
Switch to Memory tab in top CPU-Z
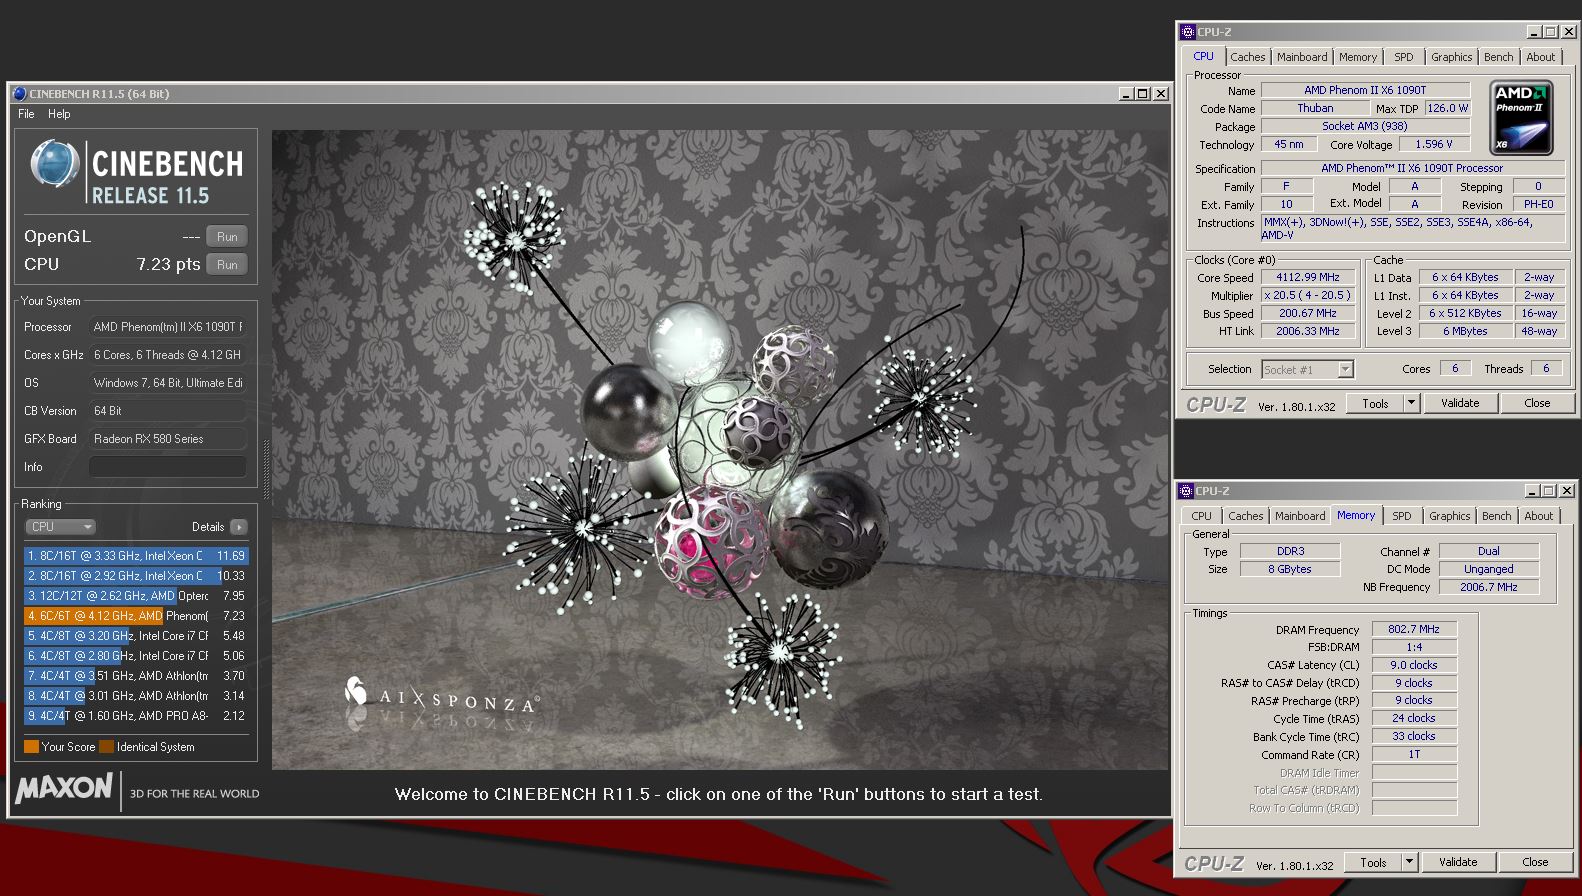click(1358, 57)
